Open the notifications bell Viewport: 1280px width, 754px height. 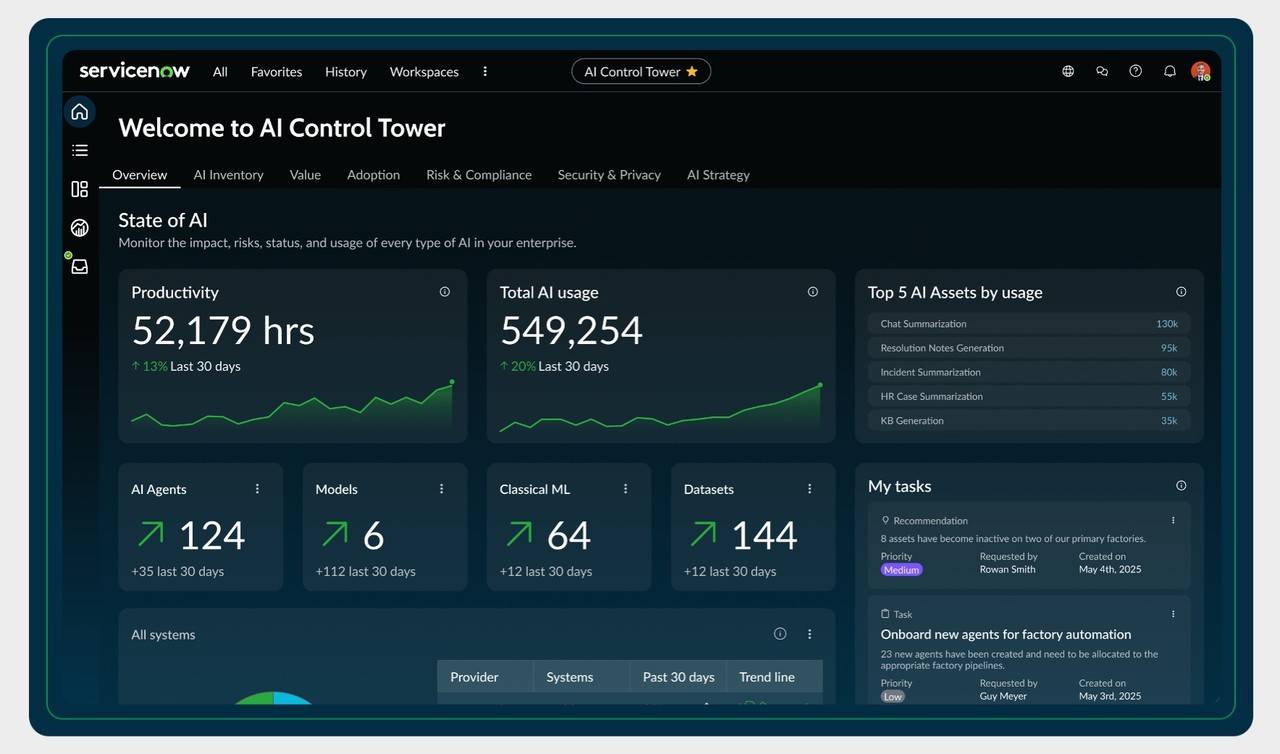[x=1169, y=72]
